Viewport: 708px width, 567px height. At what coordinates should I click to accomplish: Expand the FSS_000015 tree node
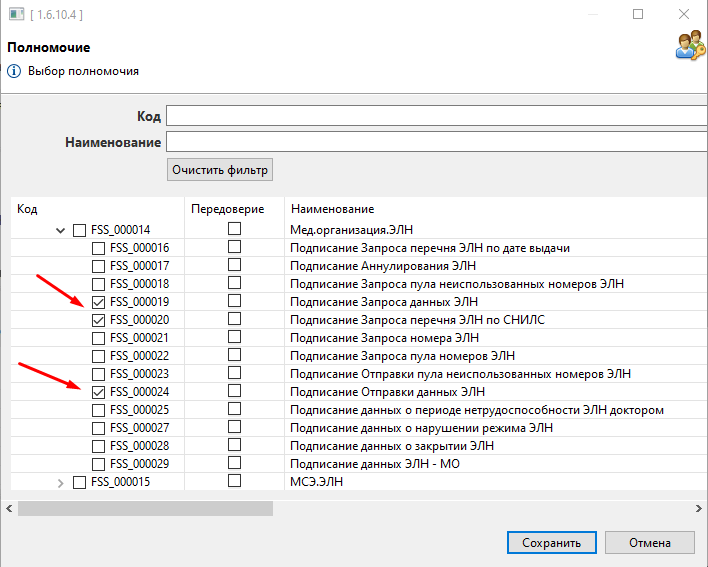62,482
